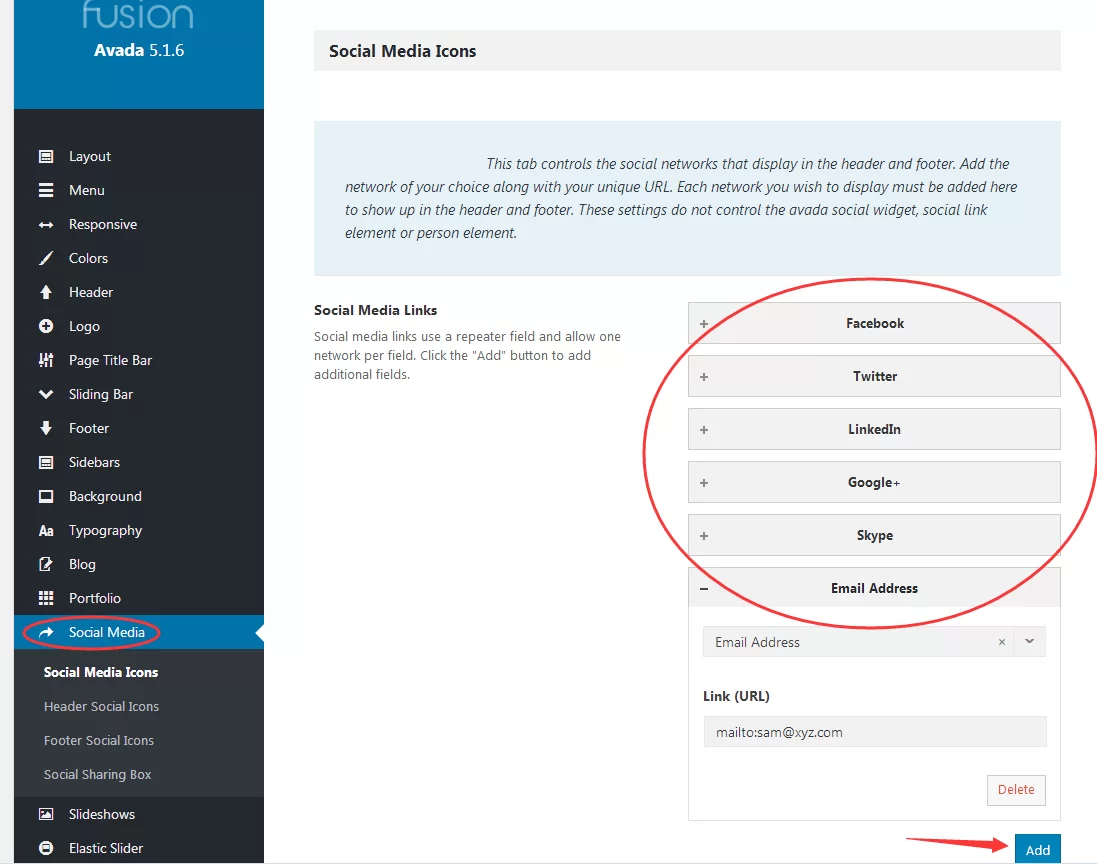Open the Footer settings section

click(x=139, y=428)
